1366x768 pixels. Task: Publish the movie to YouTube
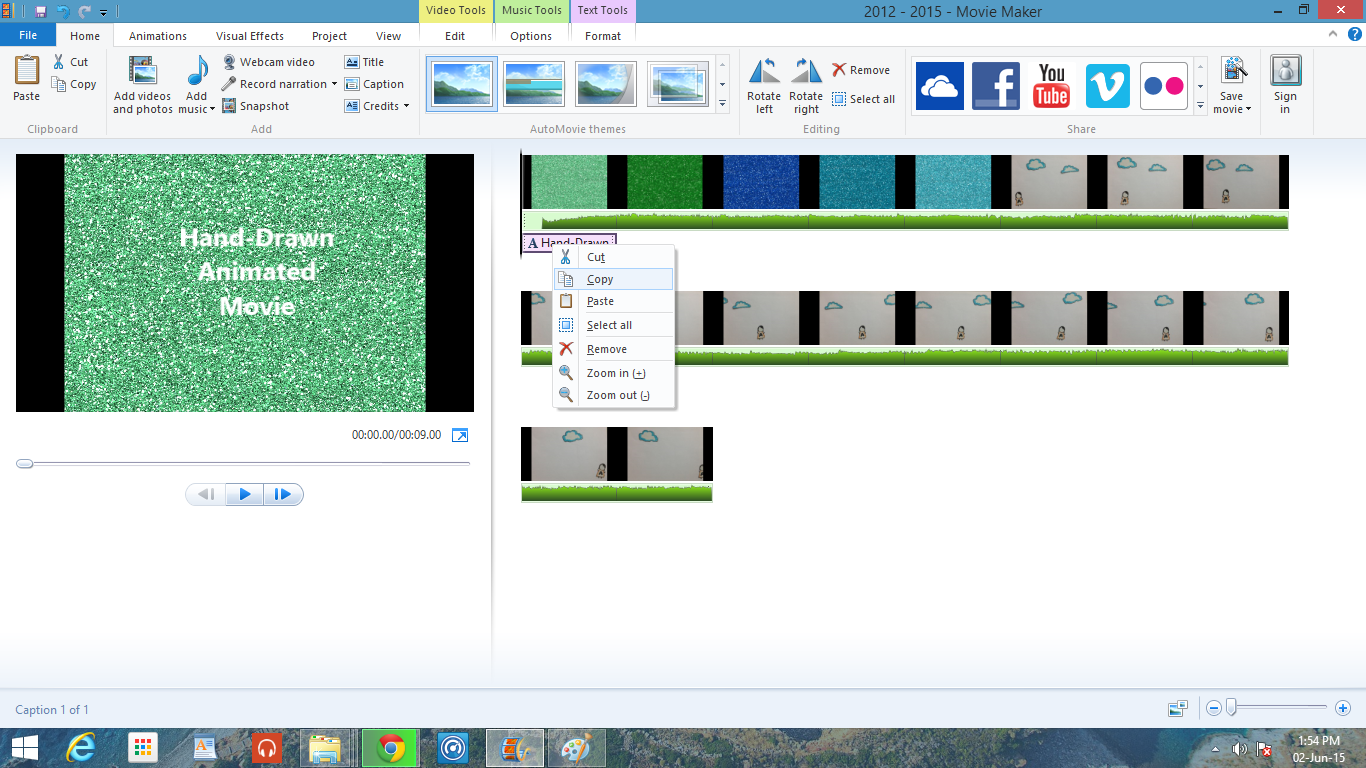[1052, 86]
